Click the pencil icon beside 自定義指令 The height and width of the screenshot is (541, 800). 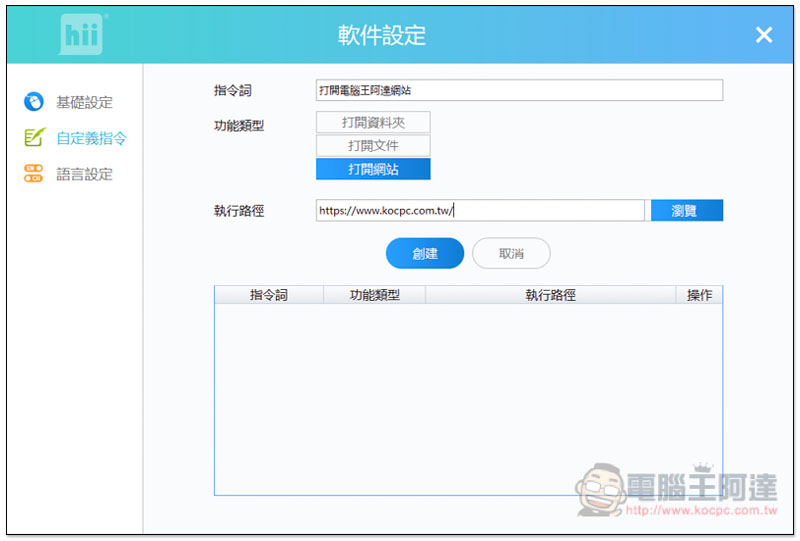[34, 138]
